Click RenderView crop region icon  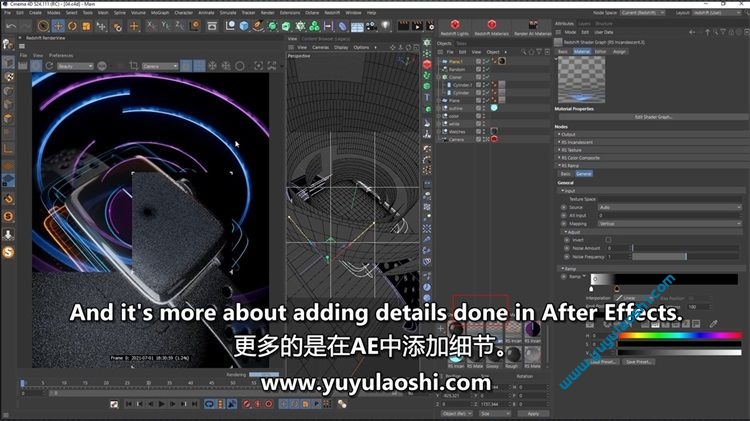[134, 66]
